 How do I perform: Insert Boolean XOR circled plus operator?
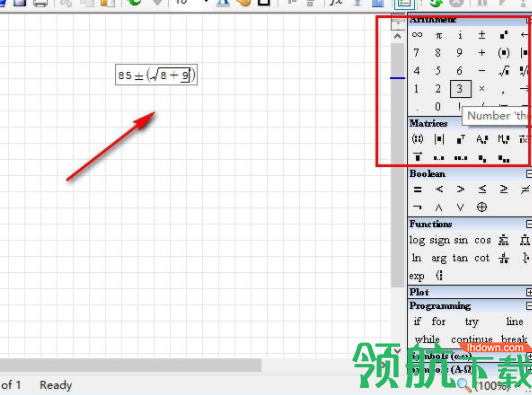[482, 207]
